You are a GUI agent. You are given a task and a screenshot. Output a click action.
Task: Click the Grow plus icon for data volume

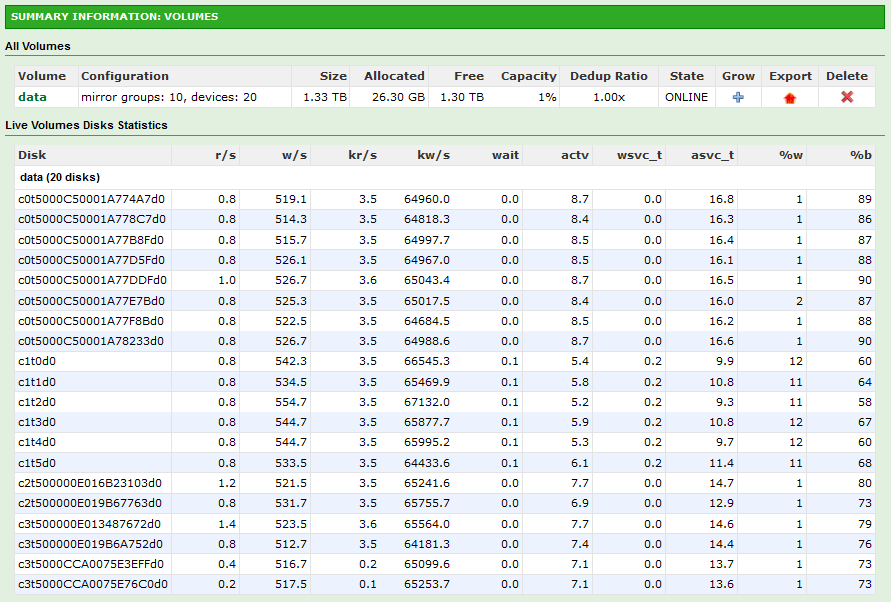point(738,97)
